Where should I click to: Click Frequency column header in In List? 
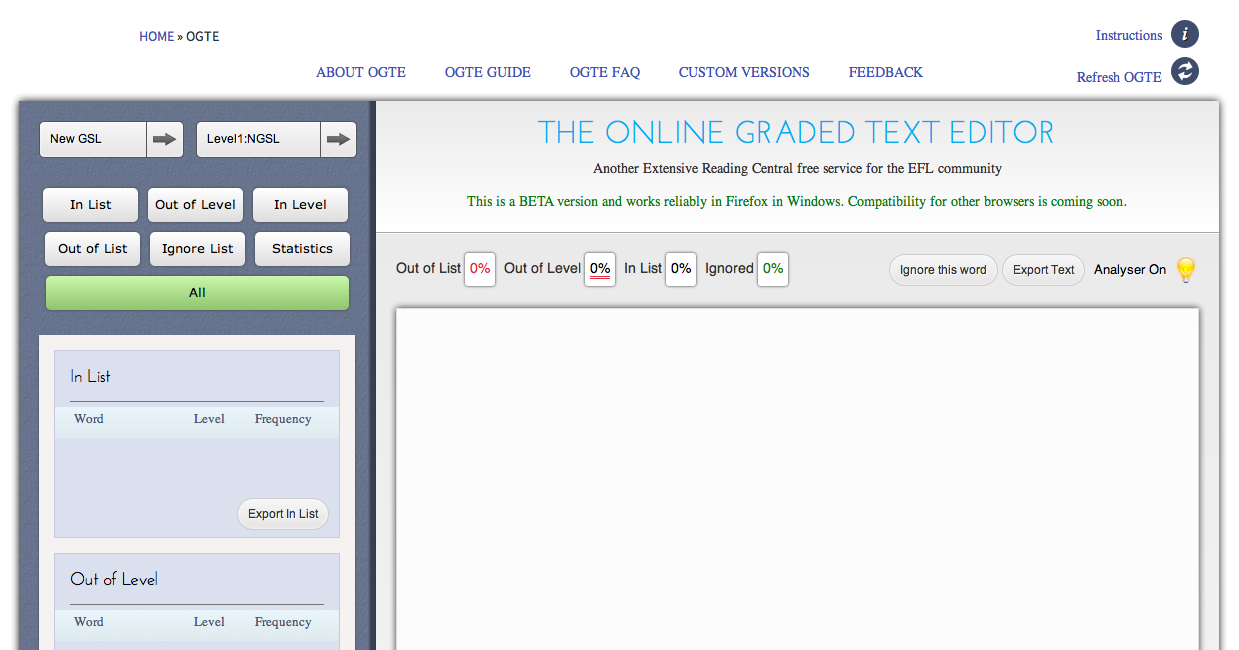(283, 419)
